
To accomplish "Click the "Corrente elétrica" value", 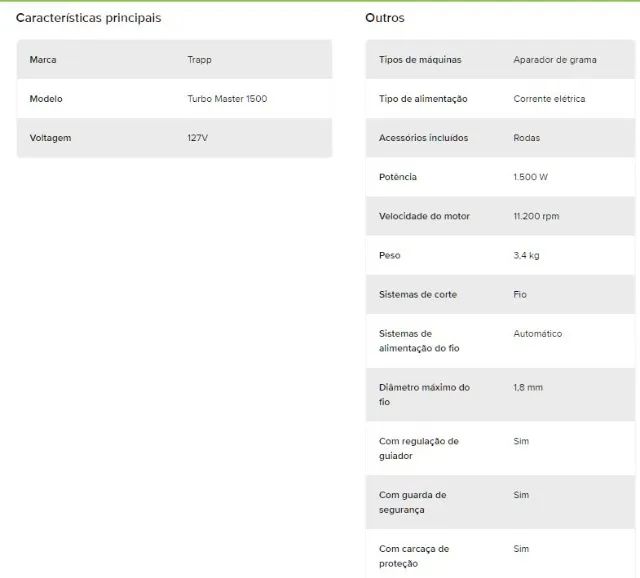I will click(549, 99).
